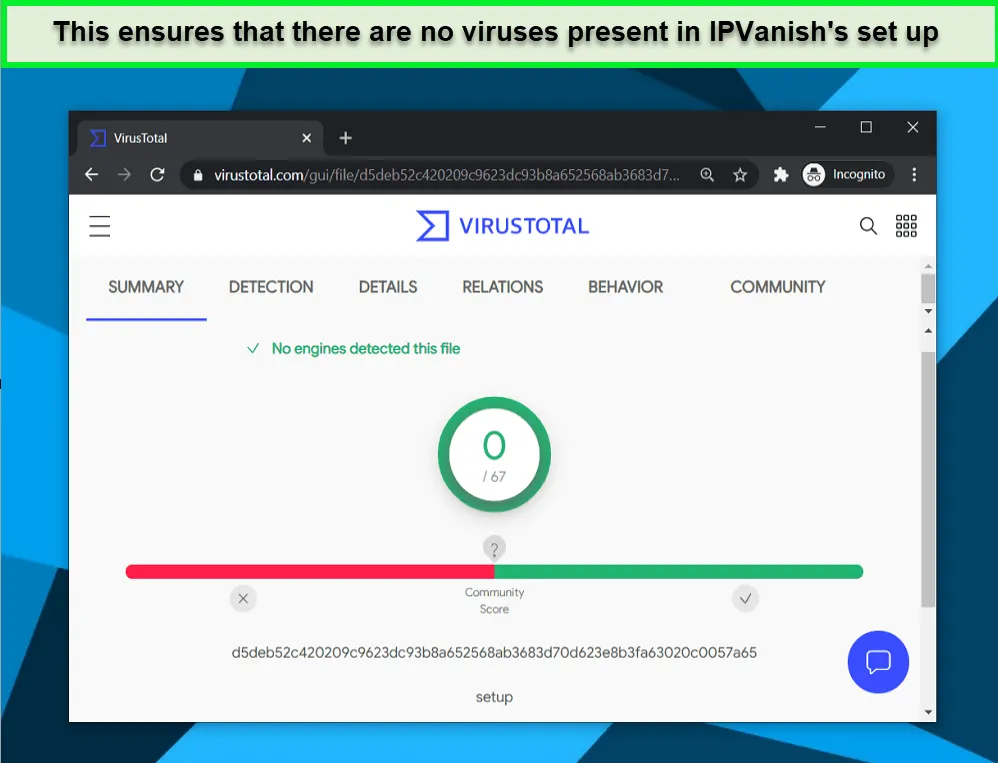Click the address bar URL
This screenshot has width=998, height=763.
[447, 175]
